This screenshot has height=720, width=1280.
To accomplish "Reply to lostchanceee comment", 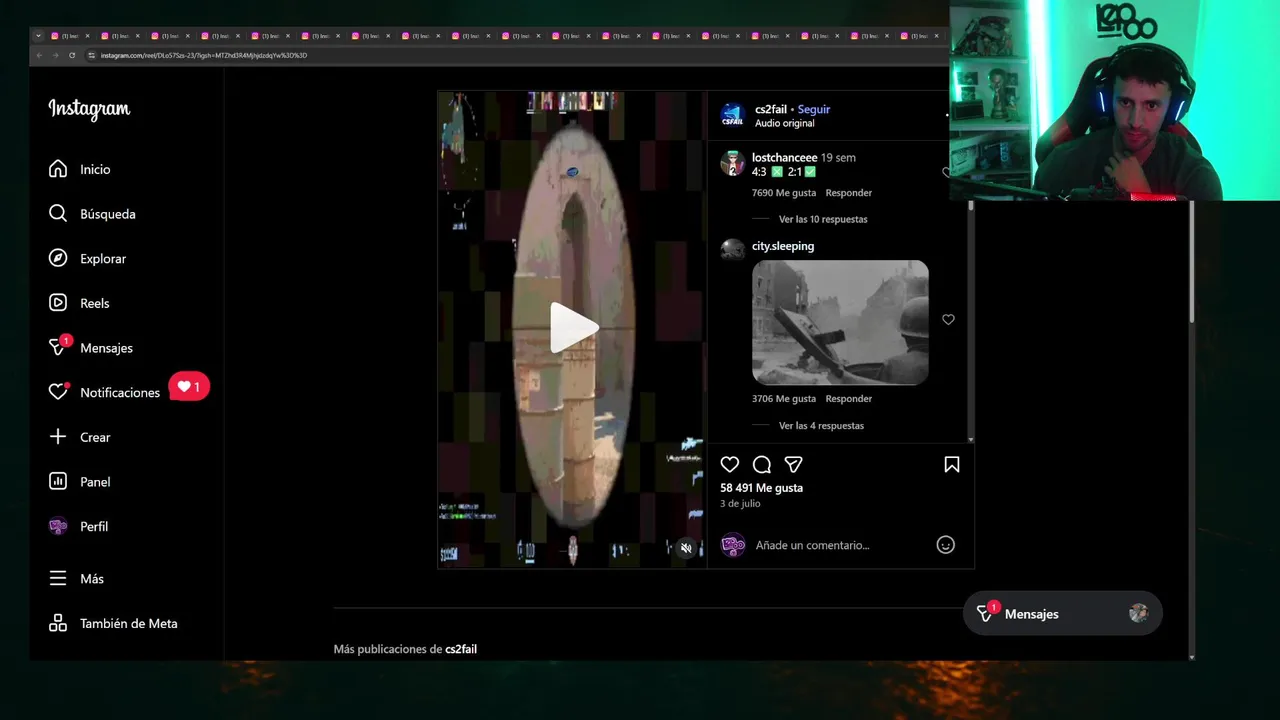I will 849,192.
